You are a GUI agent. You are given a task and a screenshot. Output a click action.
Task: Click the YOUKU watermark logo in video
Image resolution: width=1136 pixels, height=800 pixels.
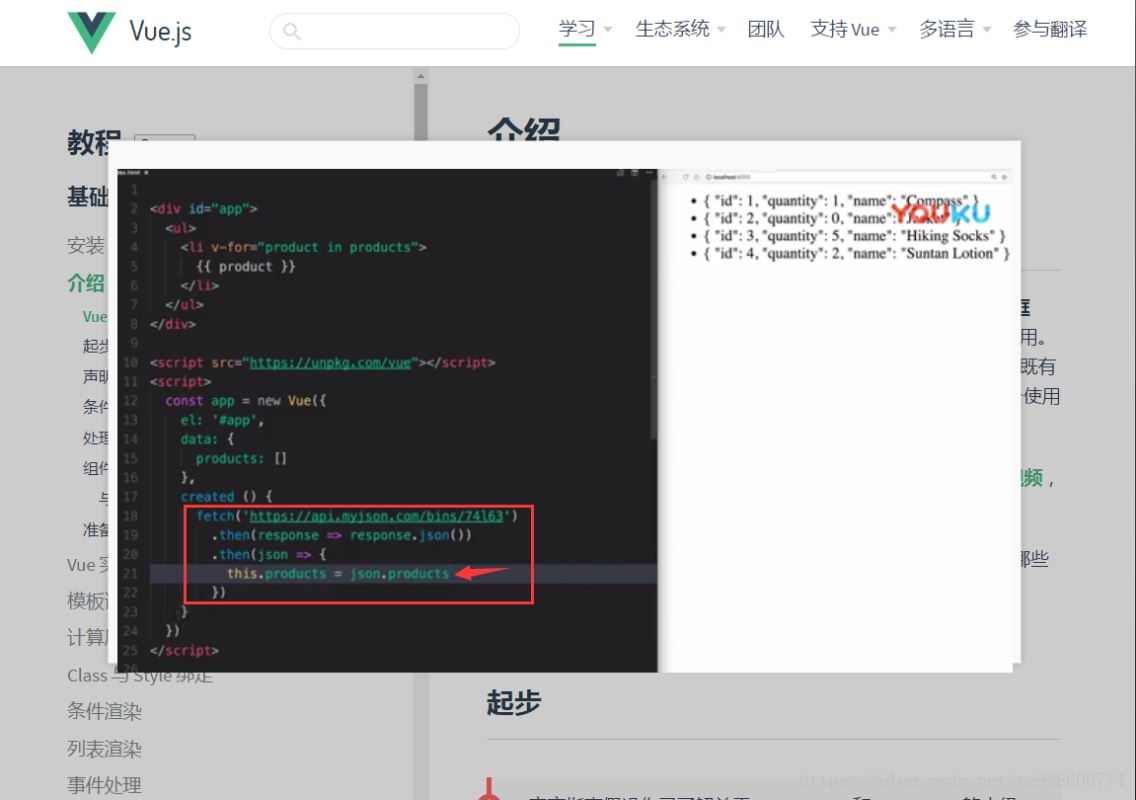941,212
